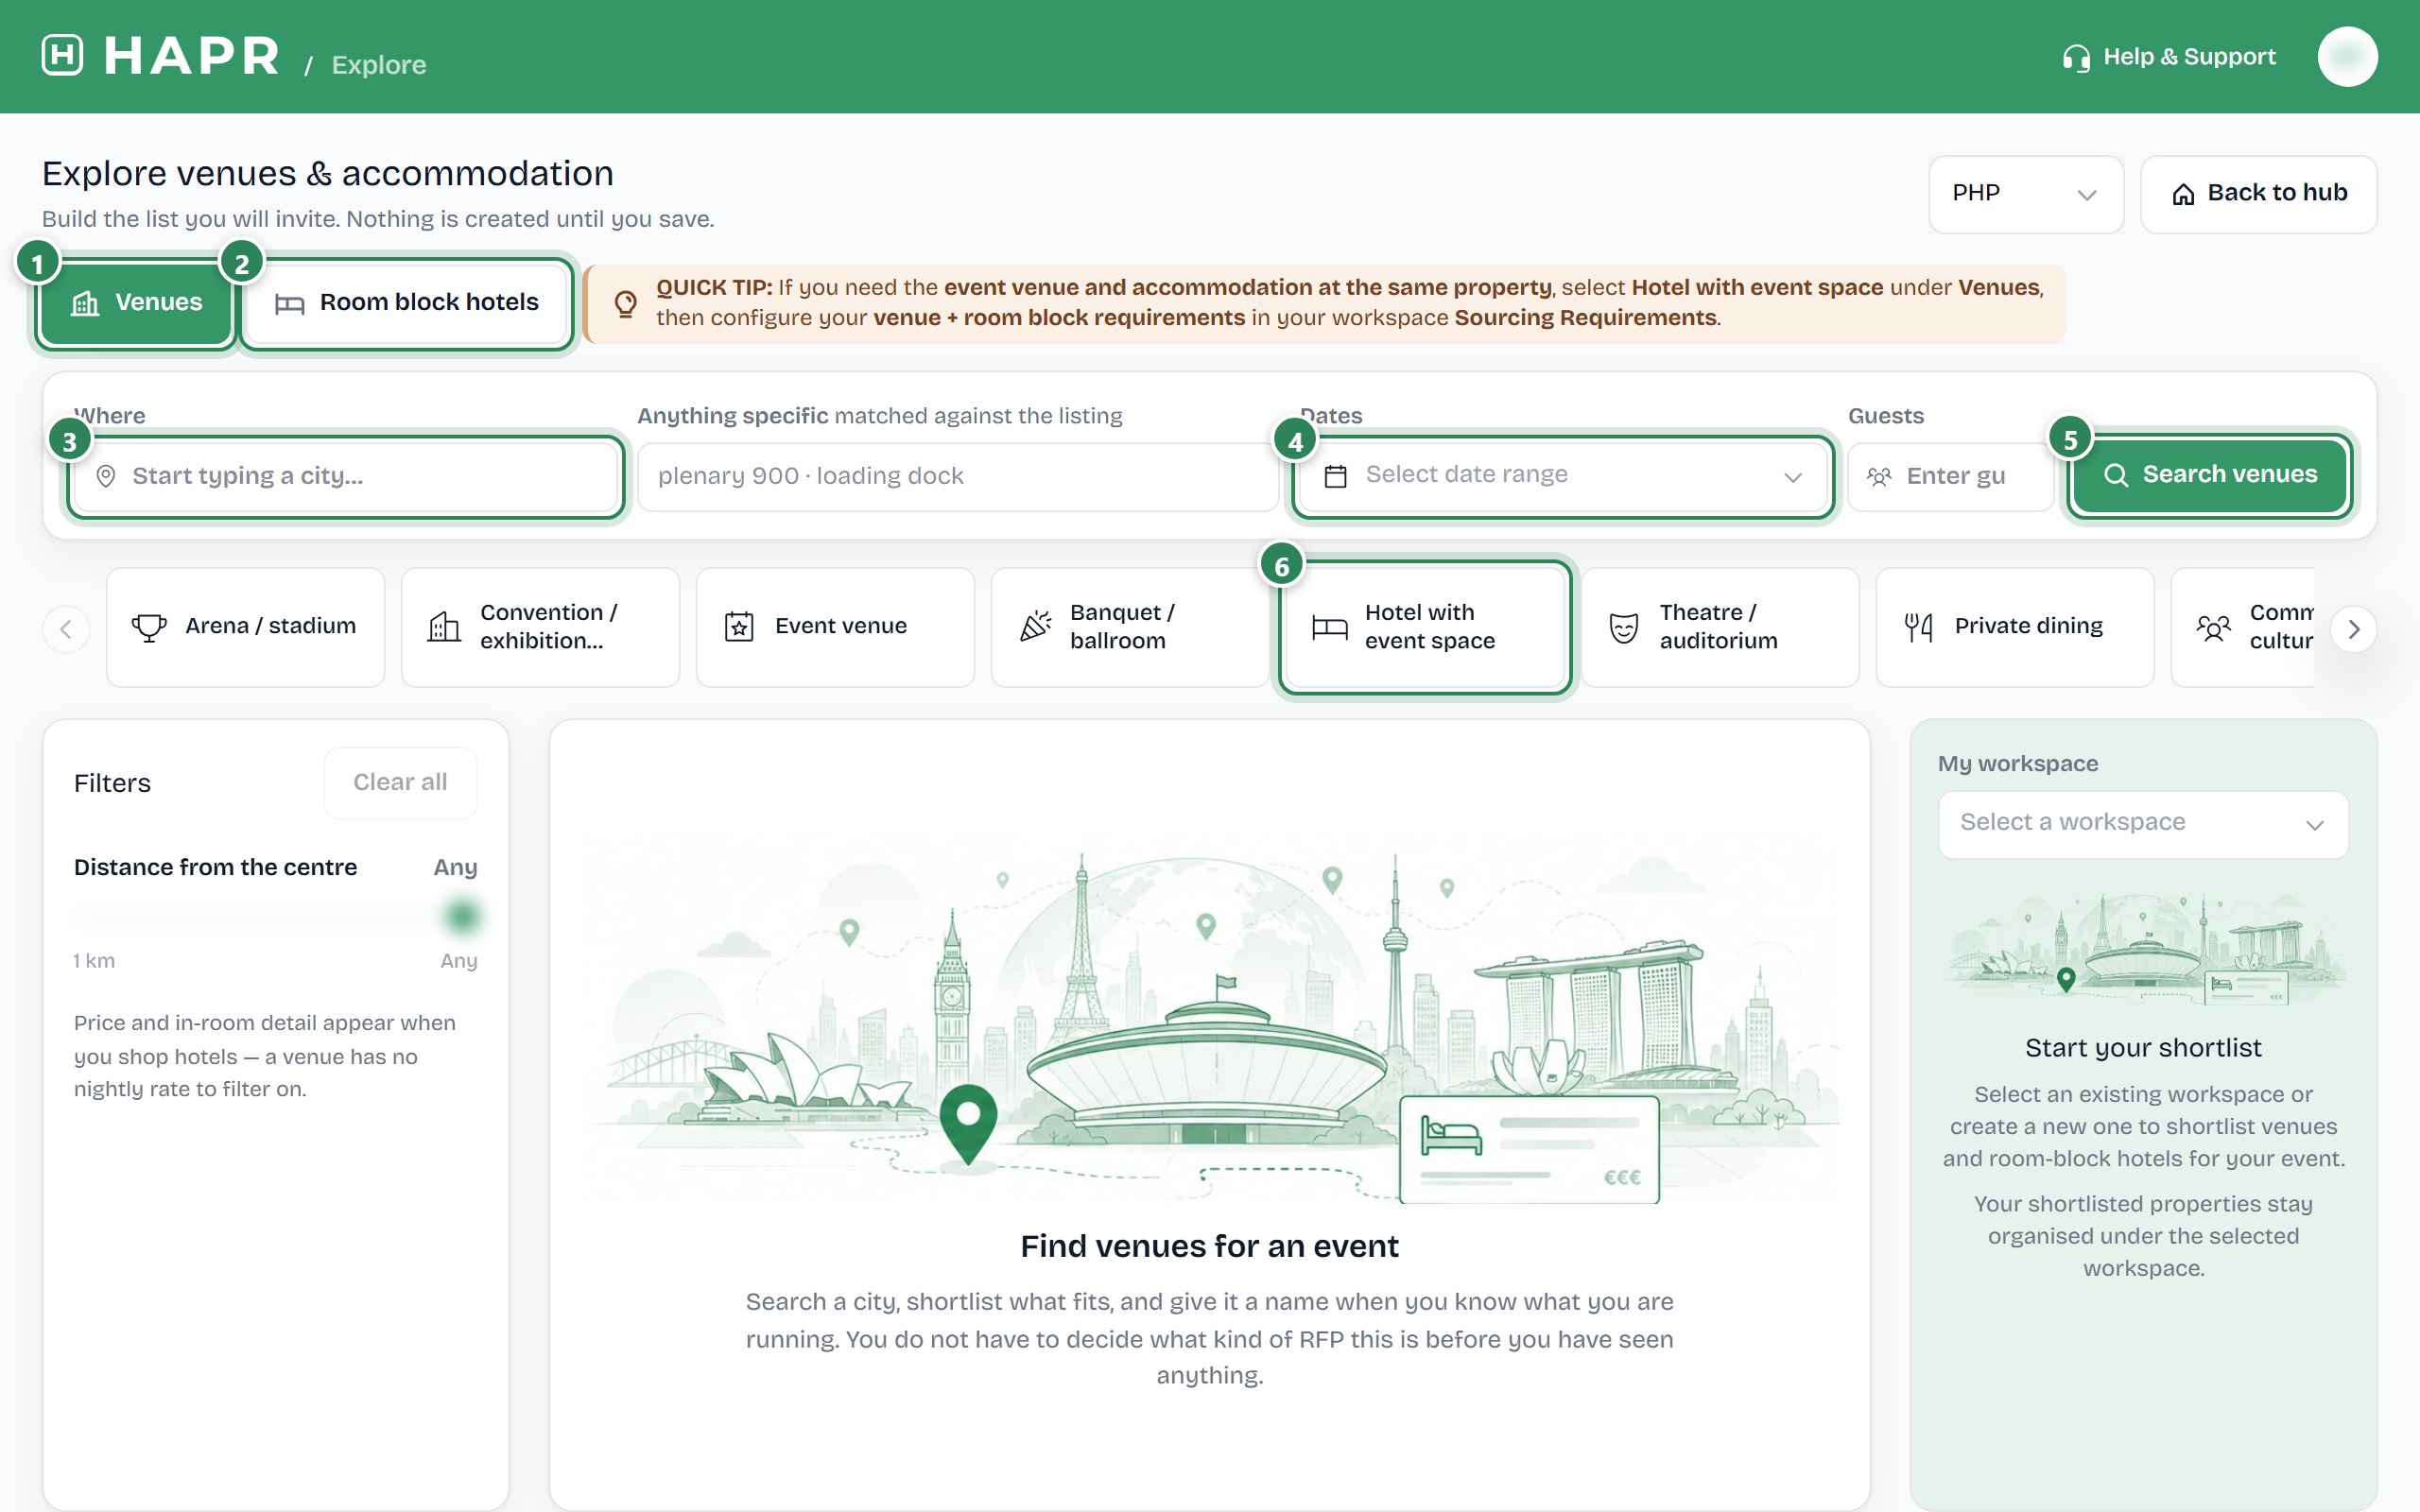The height and width of the screenshot is (1512, 2420).
Task: Click the party popper icon for Banquet / ballroom
Action: 1035,627
